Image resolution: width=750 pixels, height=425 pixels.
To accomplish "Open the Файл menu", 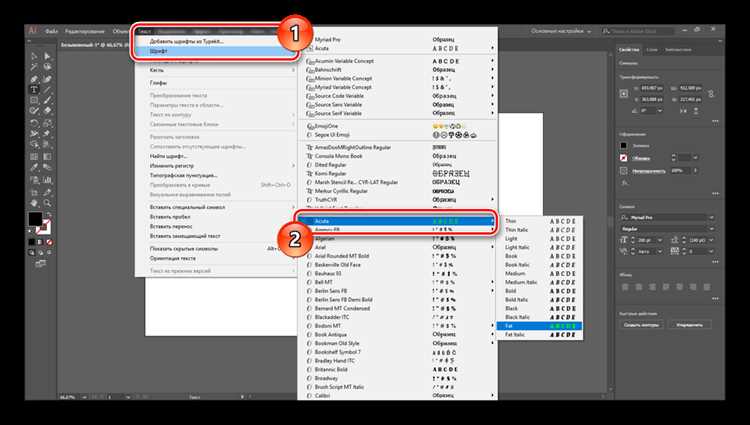I will coord(52,32).
